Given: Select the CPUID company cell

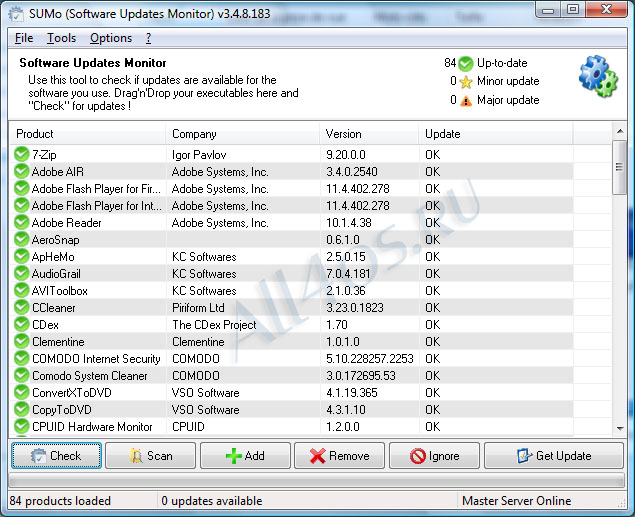Looking at the screenshot, I should pyautogui.click(x=243, y=426).
